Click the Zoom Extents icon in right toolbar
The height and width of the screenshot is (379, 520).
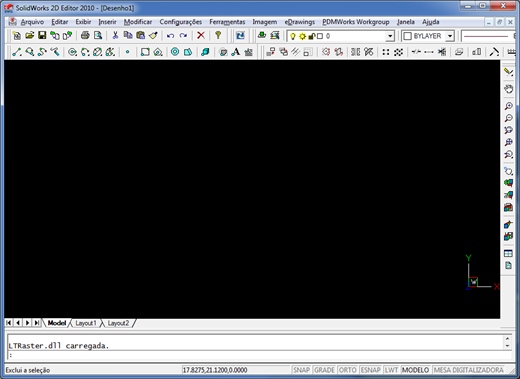click(x=508, y=142)
